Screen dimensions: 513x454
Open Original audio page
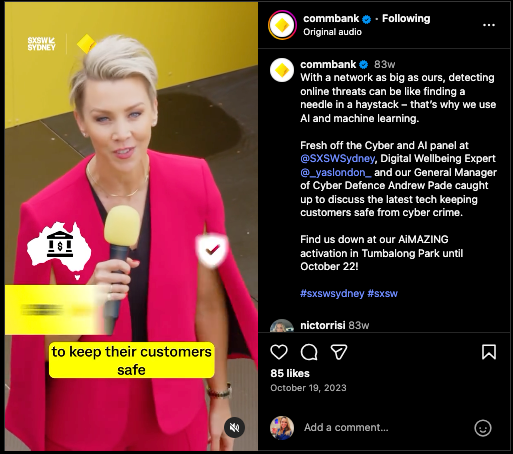pos(332,32)
